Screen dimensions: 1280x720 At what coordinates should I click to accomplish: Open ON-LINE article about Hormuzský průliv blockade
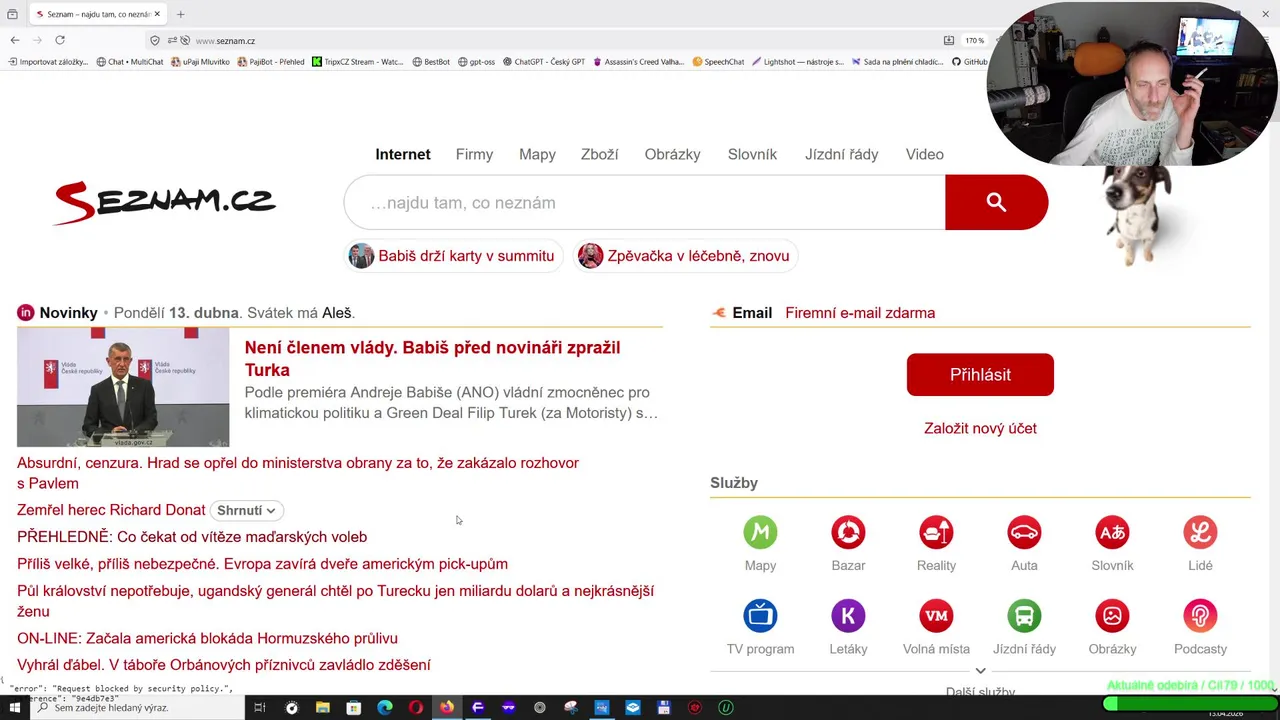click(x=207, y=638)
